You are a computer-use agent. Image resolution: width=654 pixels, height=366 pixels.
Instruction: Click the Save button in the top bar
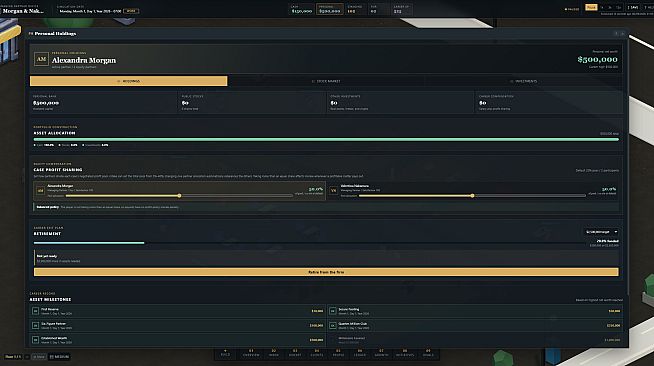[x=633, y=8]
